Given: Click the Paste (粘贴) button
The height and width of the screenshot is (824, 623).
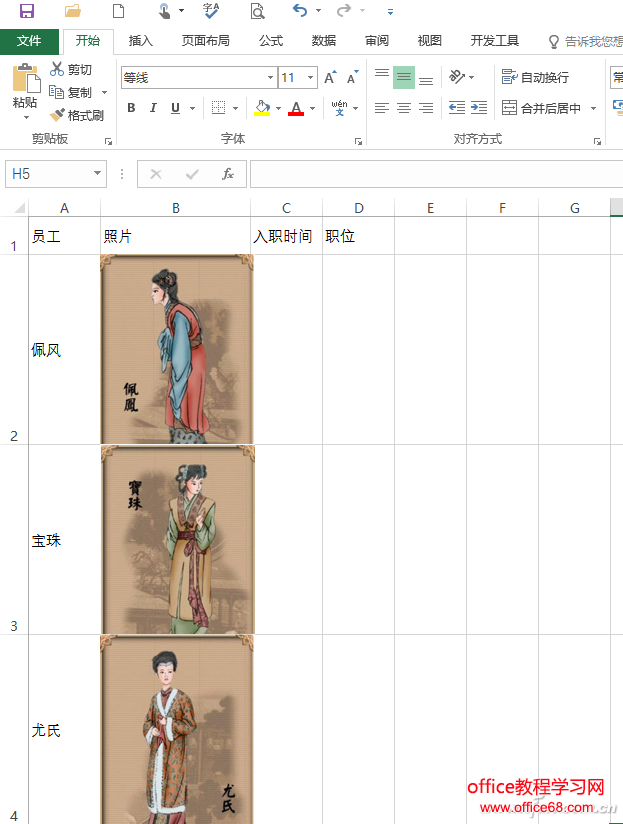Looking at the screenshot, I should point(25,88).
